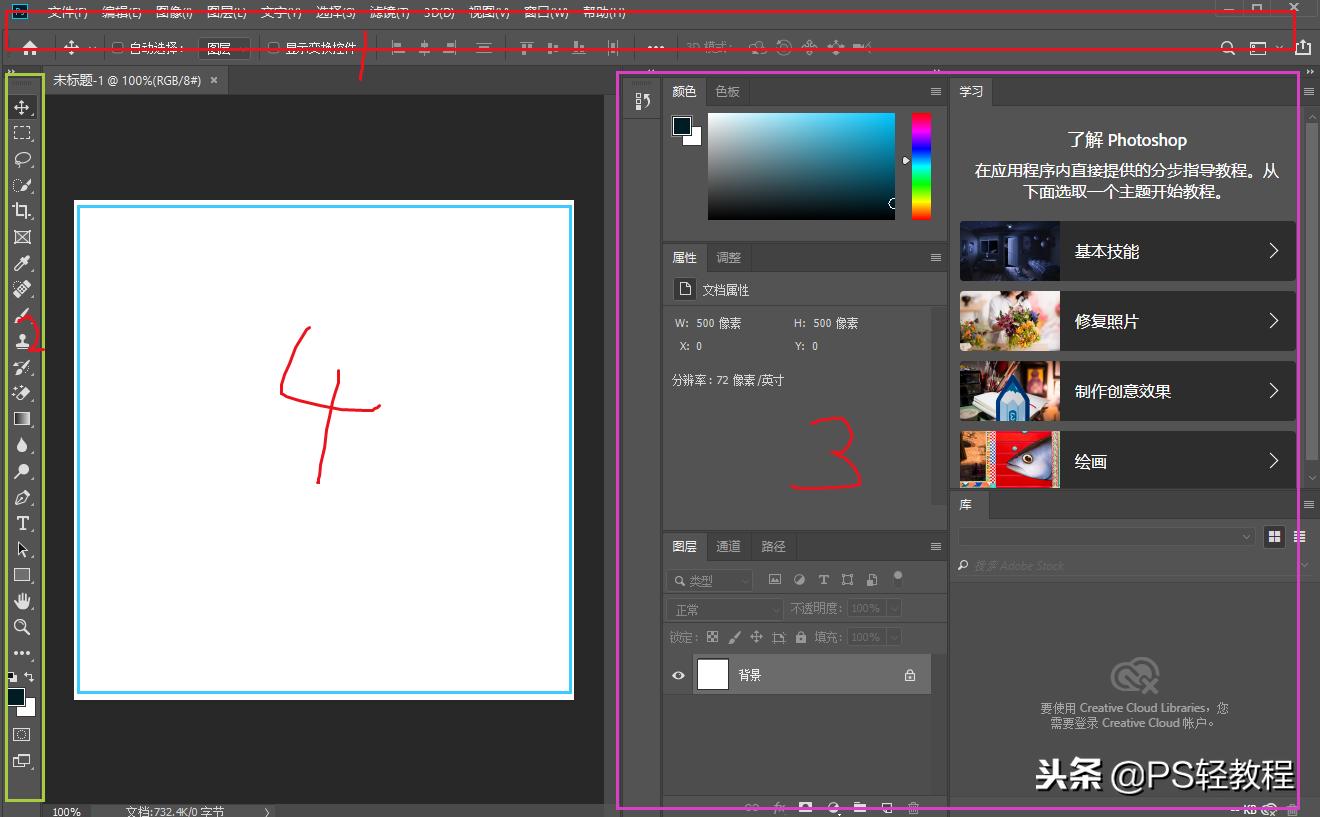This screenshot has height=817, width=1320.
Task: Open the 正常 blend mode dropdown
Action: [725, 609]
